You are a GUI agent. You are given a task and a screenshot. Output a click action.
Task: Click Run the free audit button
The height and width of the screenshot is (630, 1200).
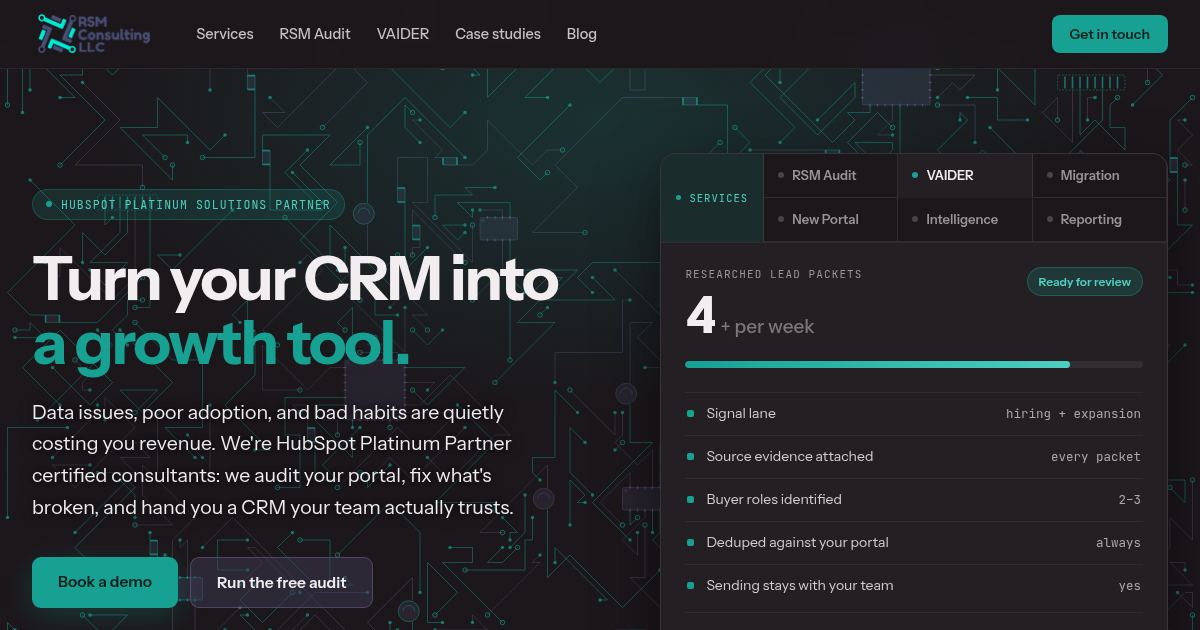tap(282, 582)
